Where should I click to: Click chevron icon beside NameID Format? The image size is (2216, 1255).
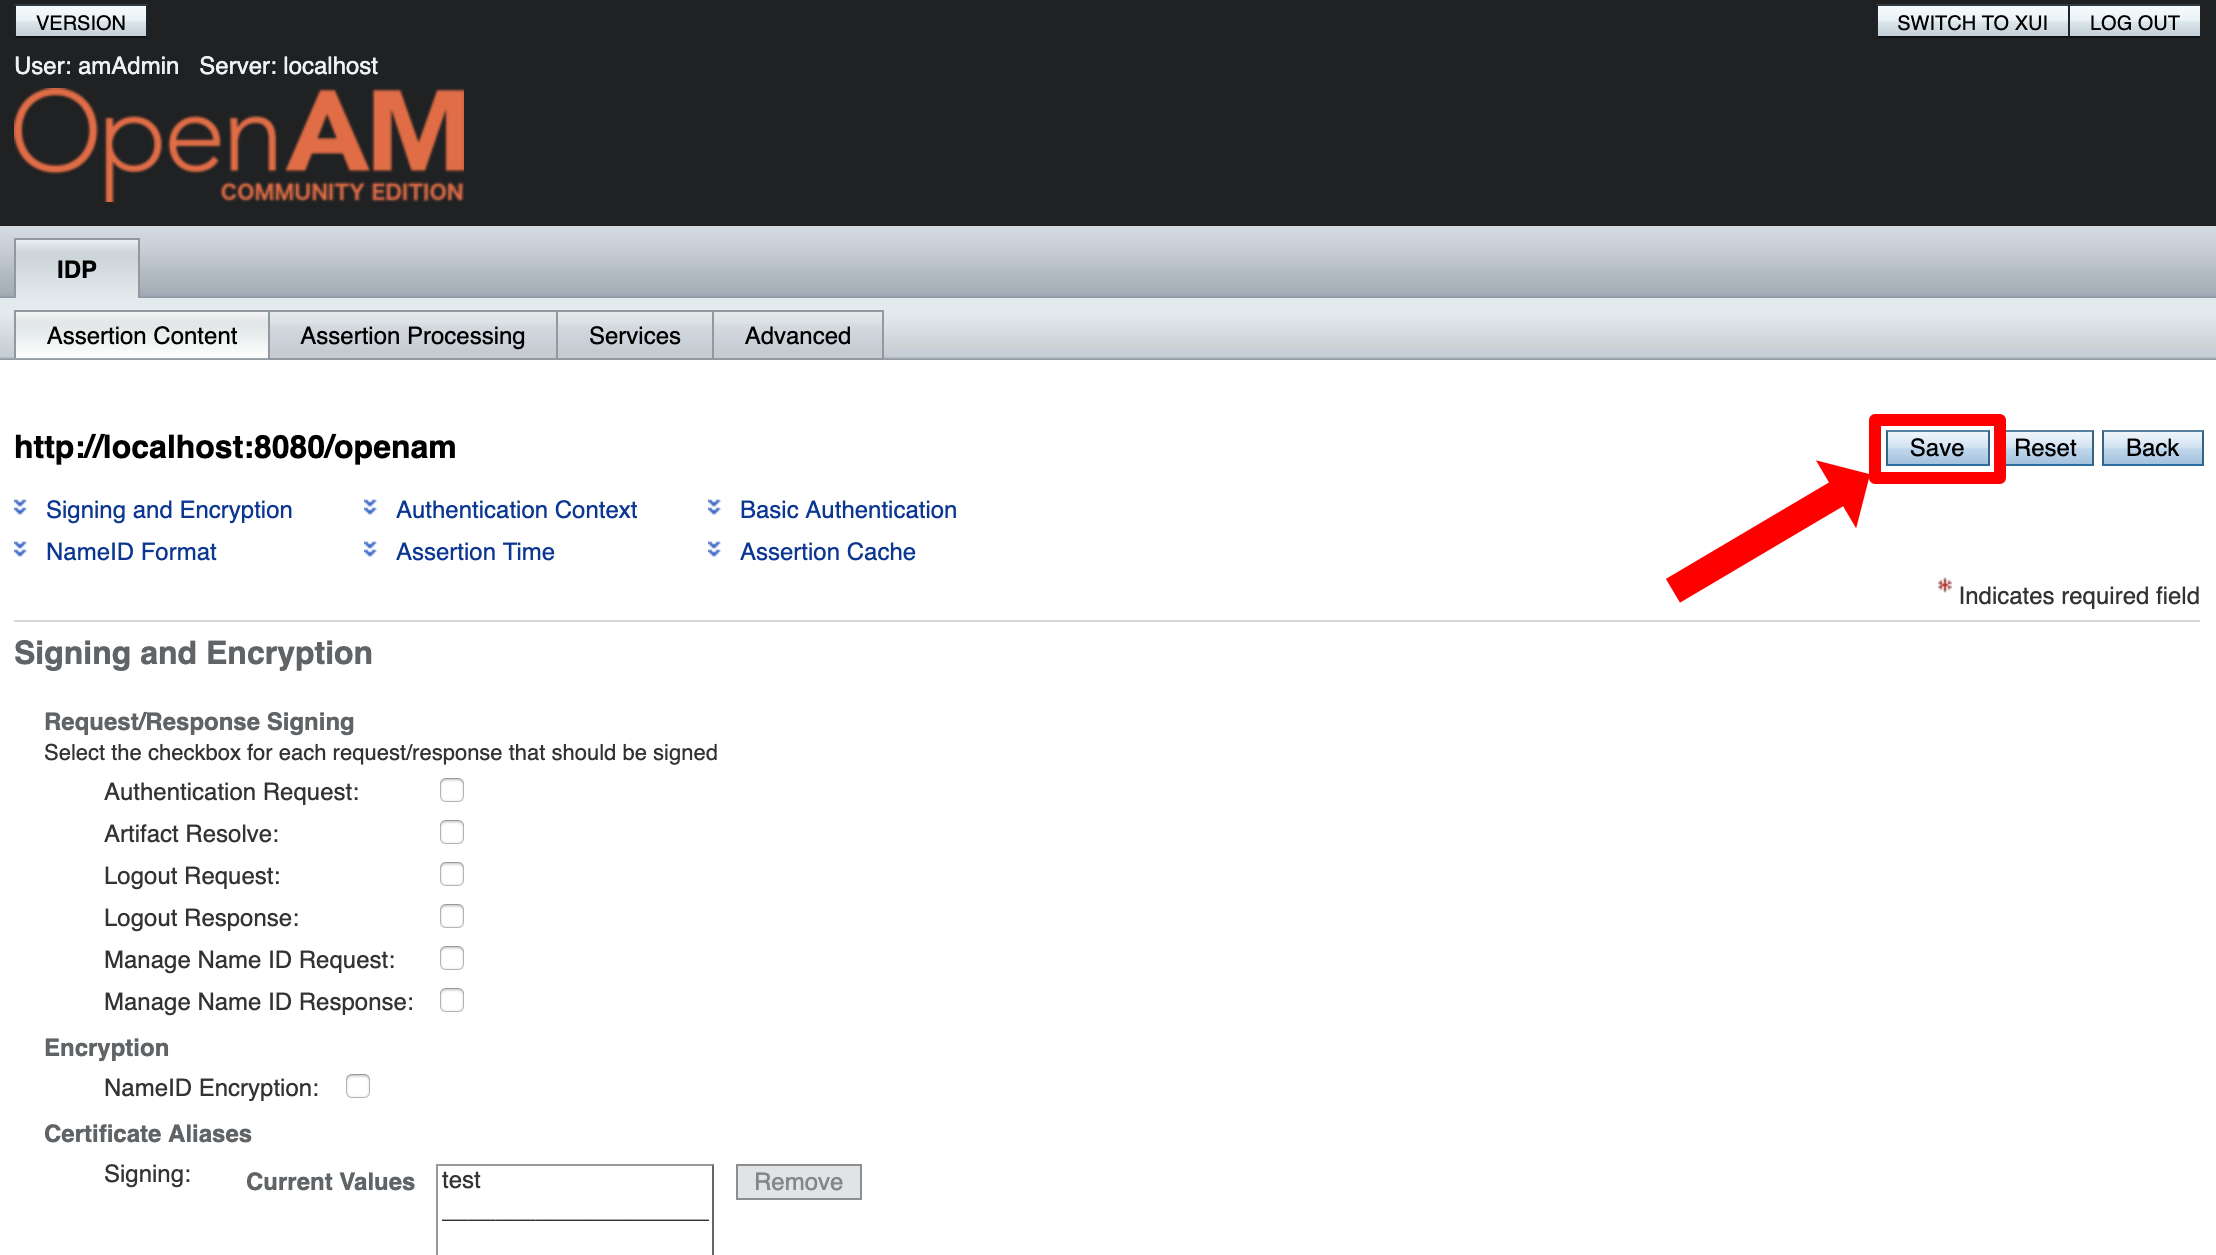(20, 550)
